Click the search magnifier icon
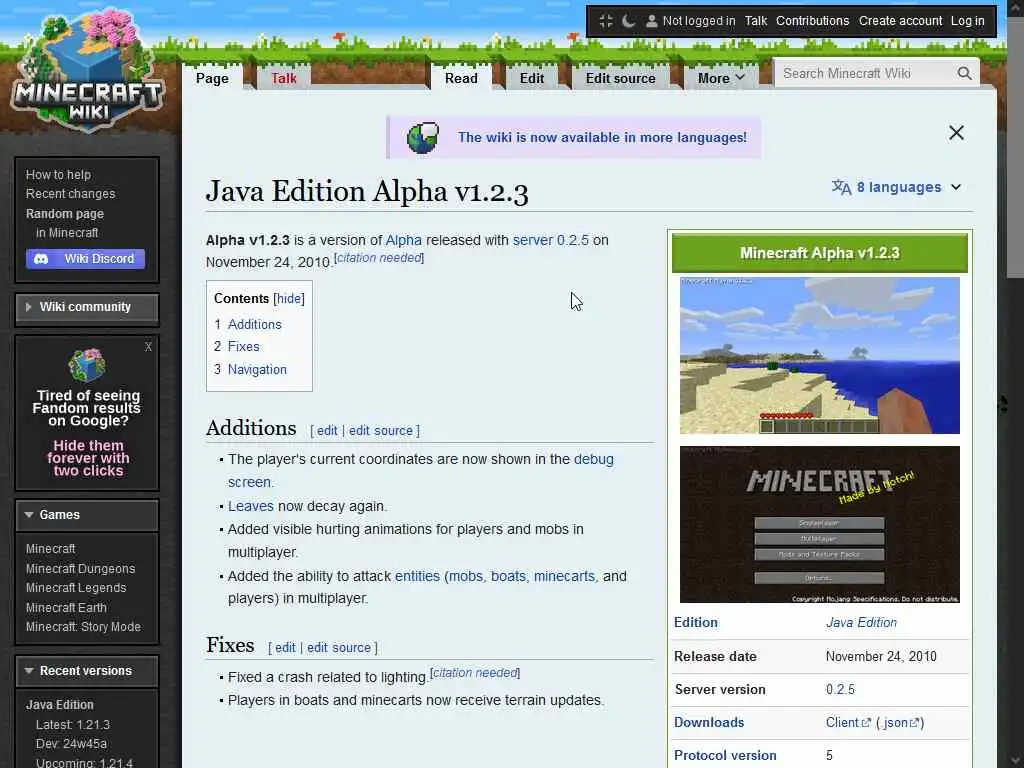 point(965,73)
